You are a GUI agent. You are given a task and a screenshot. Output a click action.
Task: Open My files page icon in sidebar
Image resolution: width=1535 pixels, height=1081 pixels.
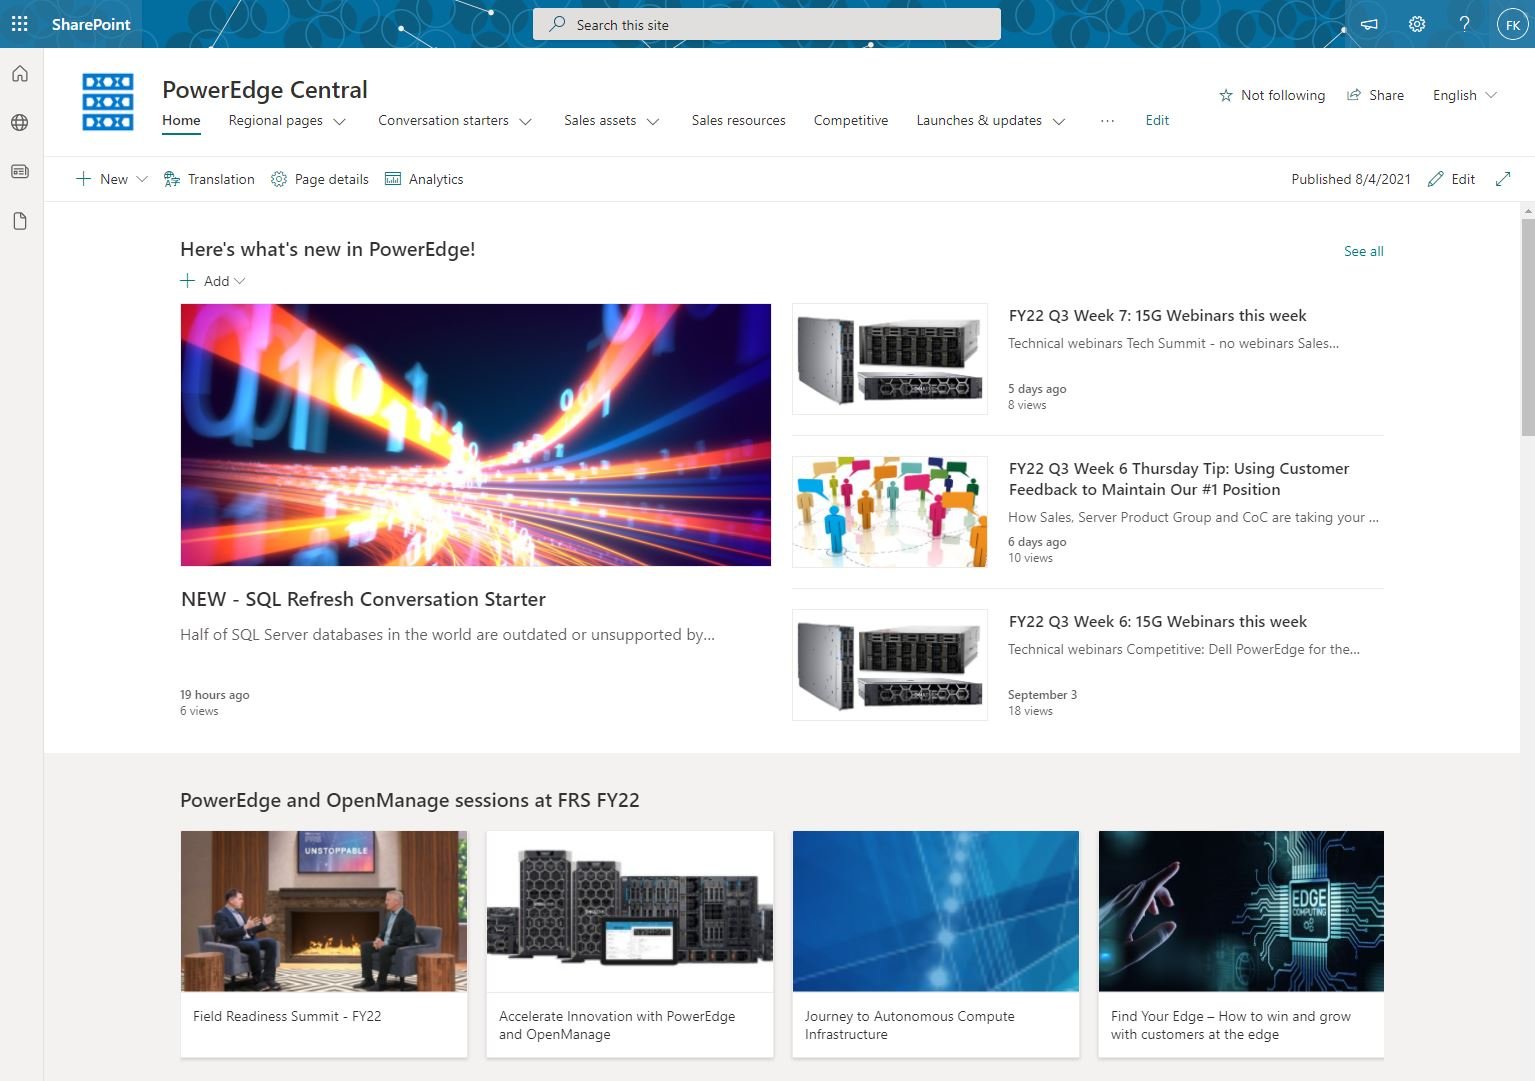(20, 221)
